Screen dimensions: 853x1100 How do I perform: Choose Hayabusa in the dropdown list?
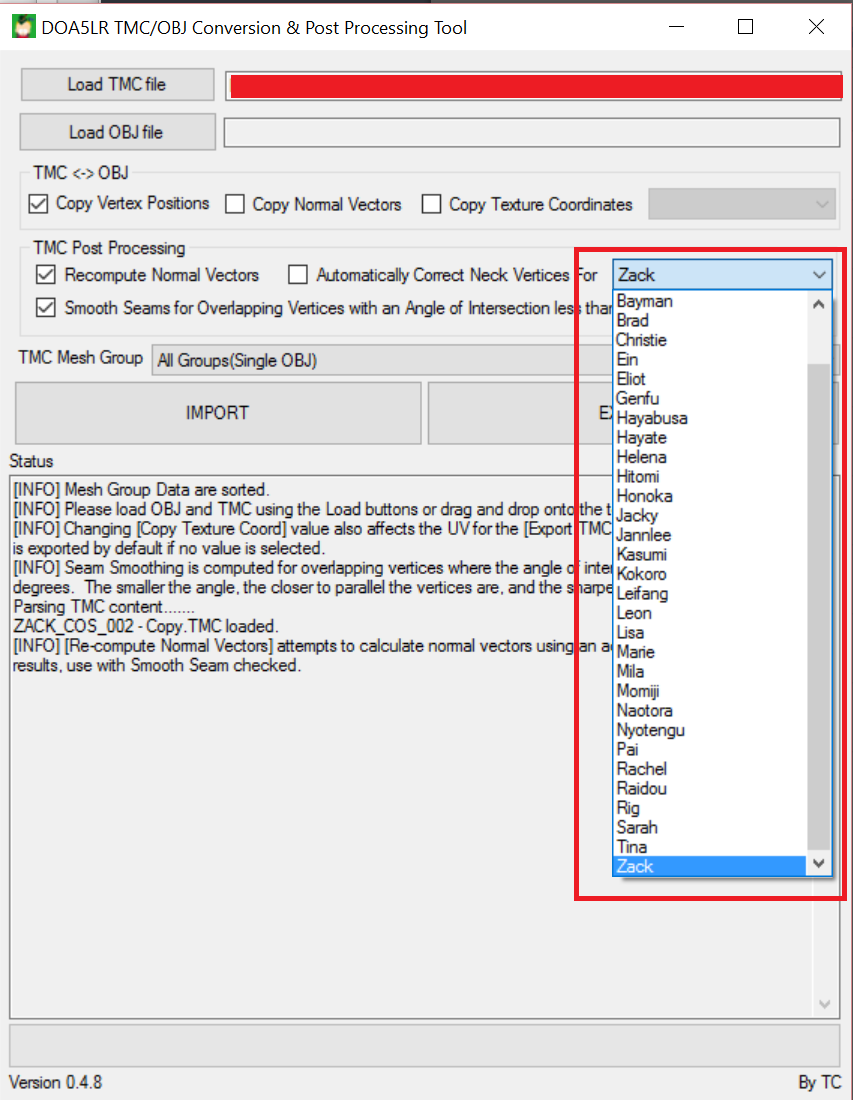[652, 418]
